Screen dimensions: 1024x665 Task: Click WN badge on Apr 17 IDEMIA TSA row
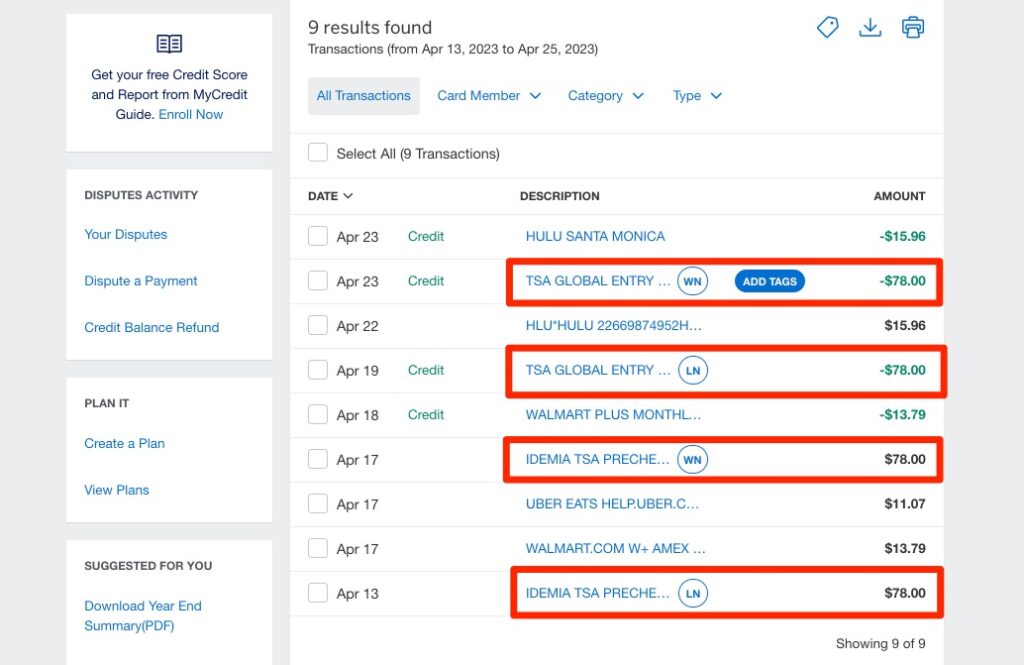tap(692, 460)
